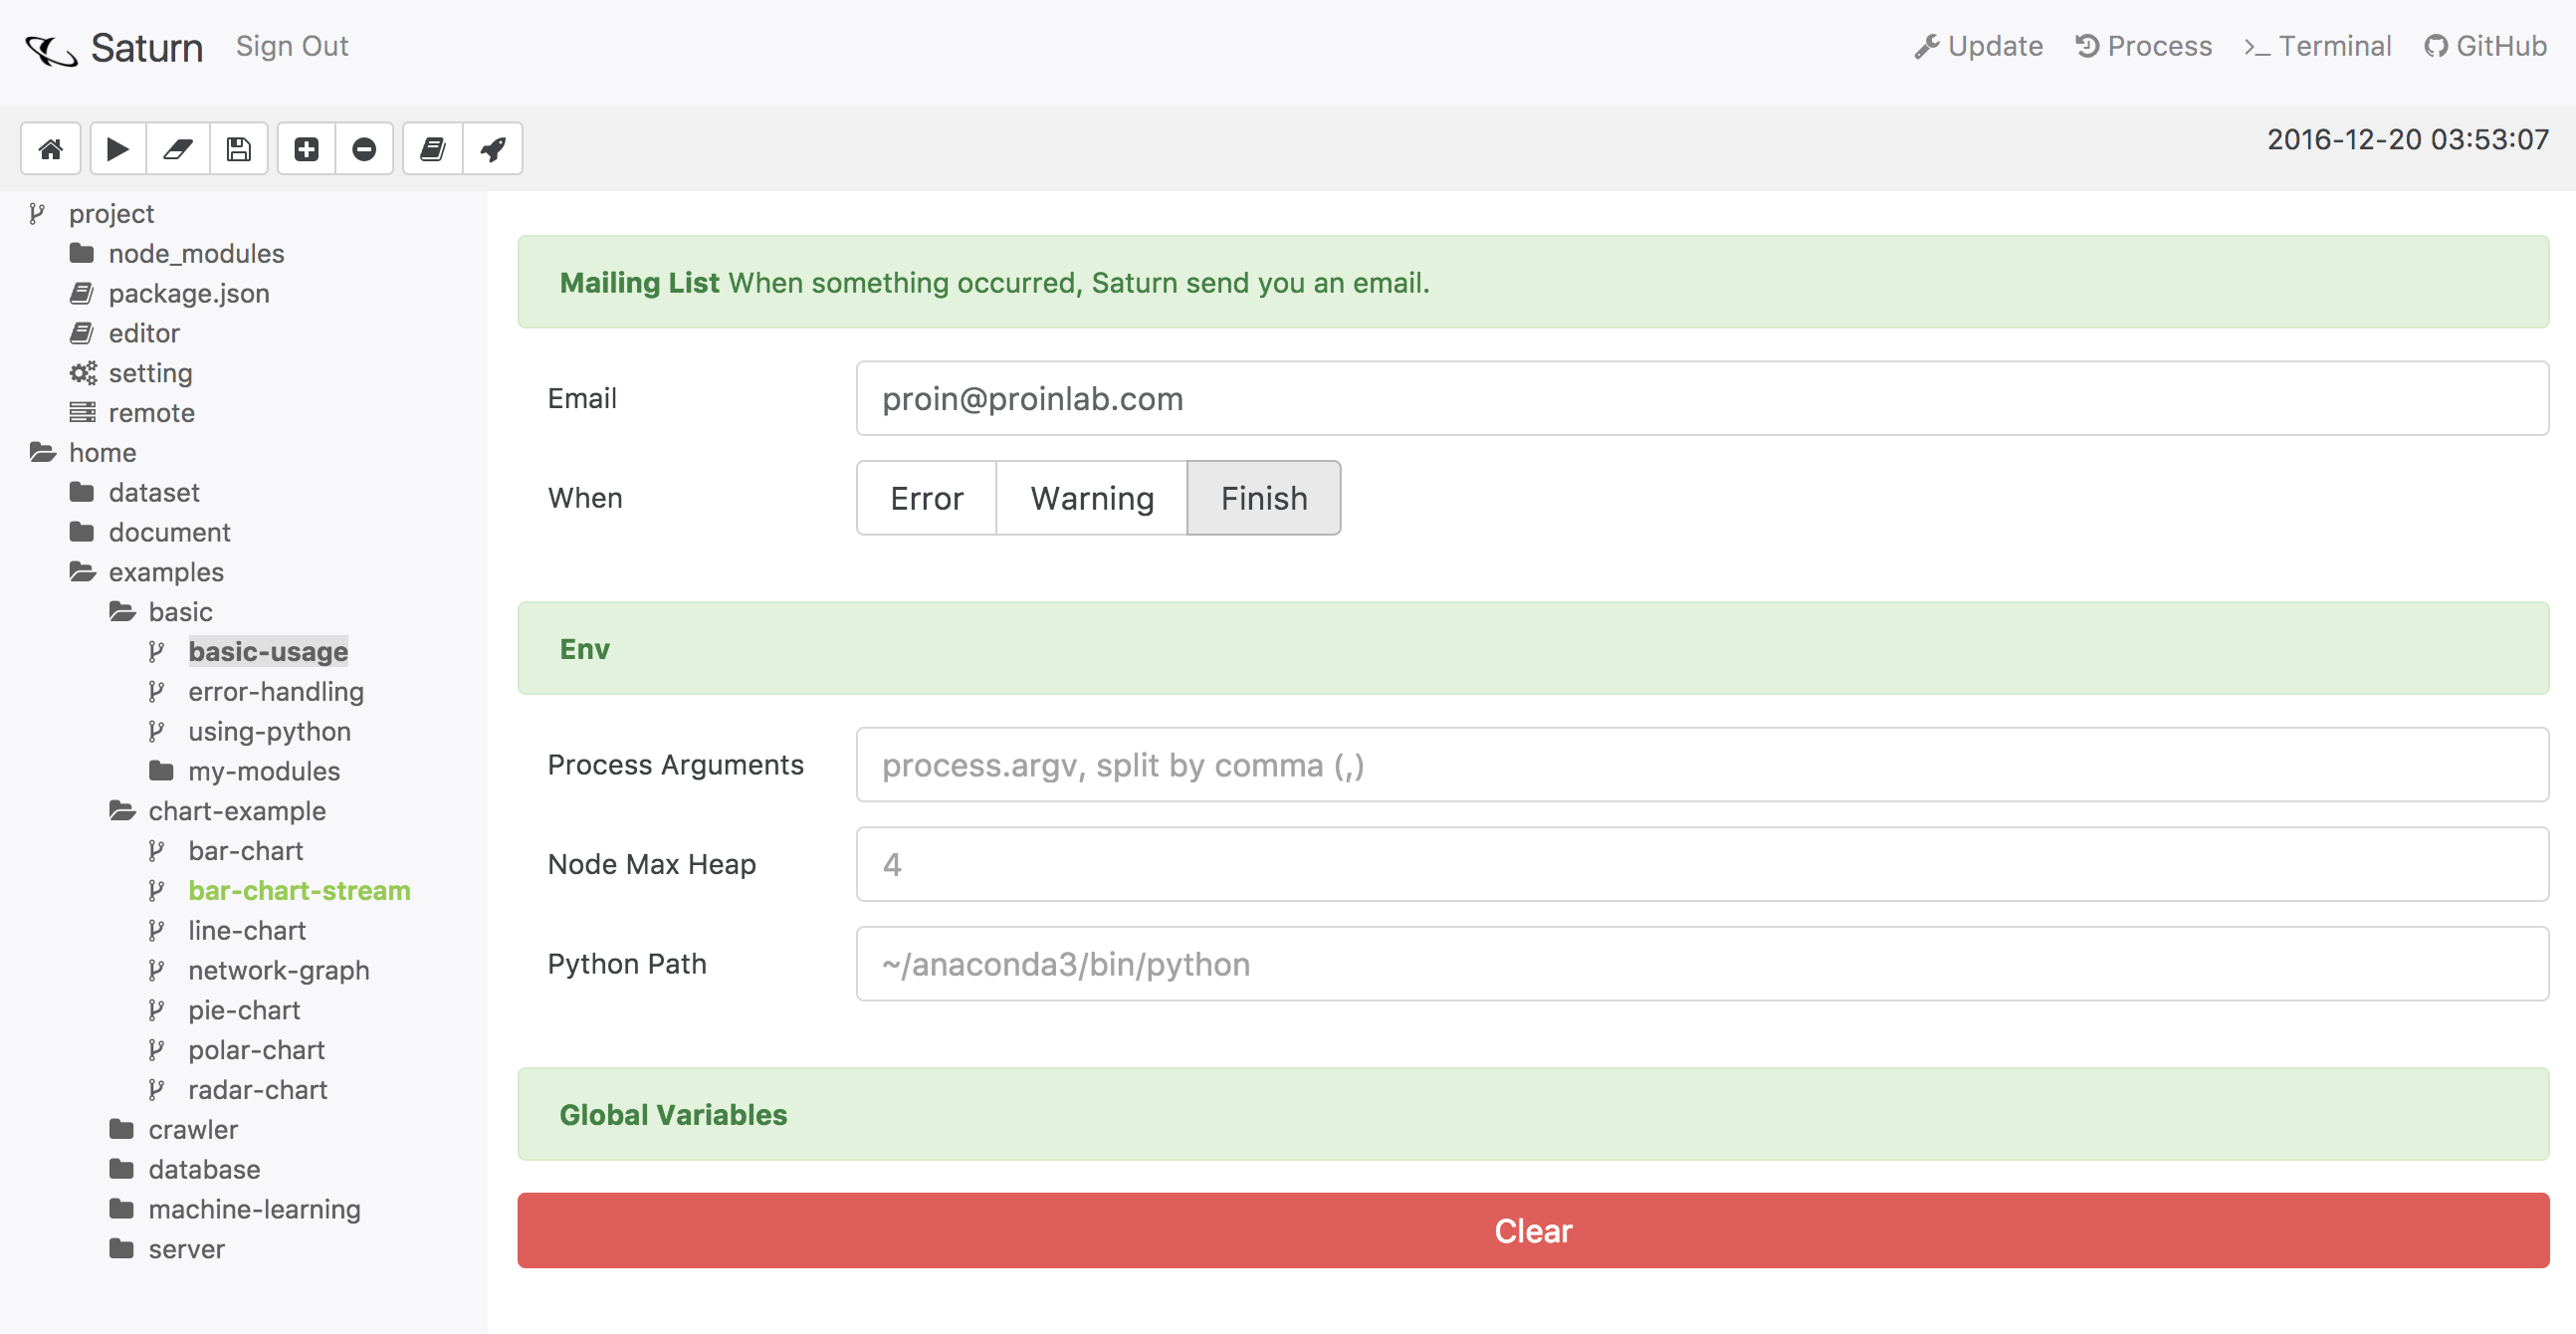
Task: Expand the machine-learning folder
Action: [x=253, y=1209]
